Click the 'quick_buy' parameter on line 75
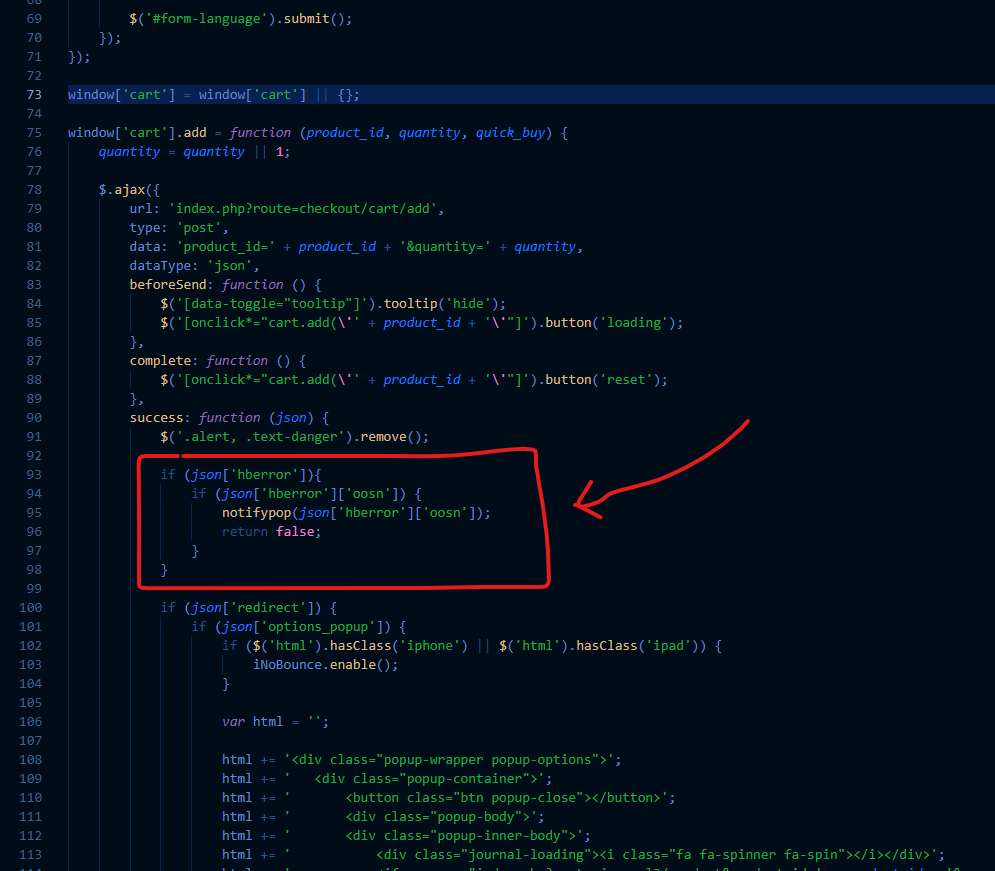The width and height of the screenshot is (995, 871). coord(510,133)
